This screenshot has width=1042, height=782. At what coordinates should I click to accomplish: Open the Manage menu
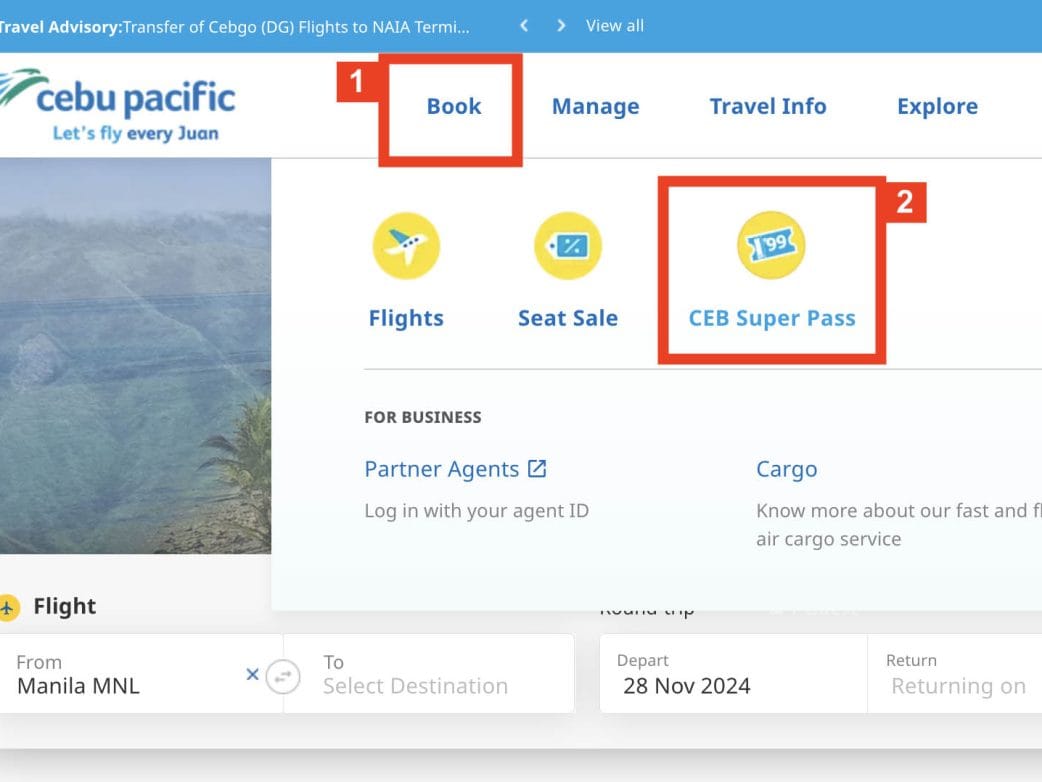(x=595, y=107)
